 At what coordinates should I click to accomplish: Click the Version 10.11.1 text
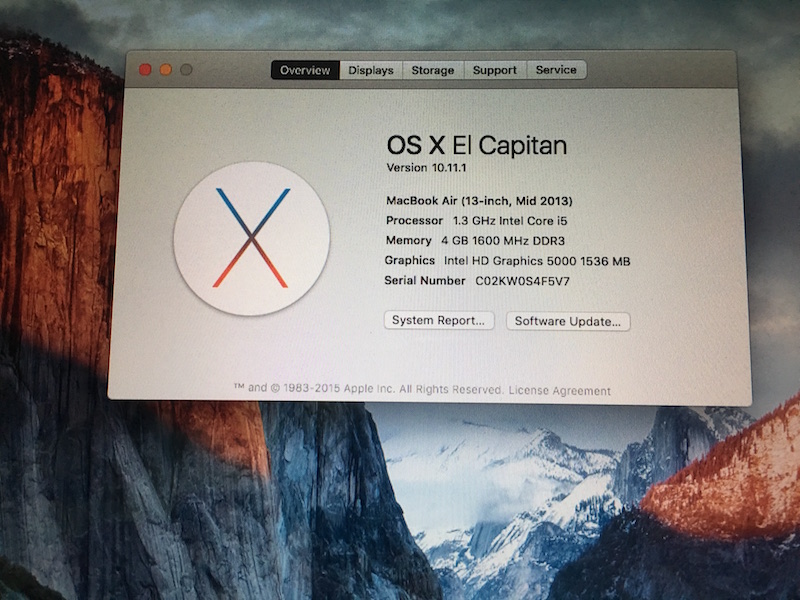point(426,168)
